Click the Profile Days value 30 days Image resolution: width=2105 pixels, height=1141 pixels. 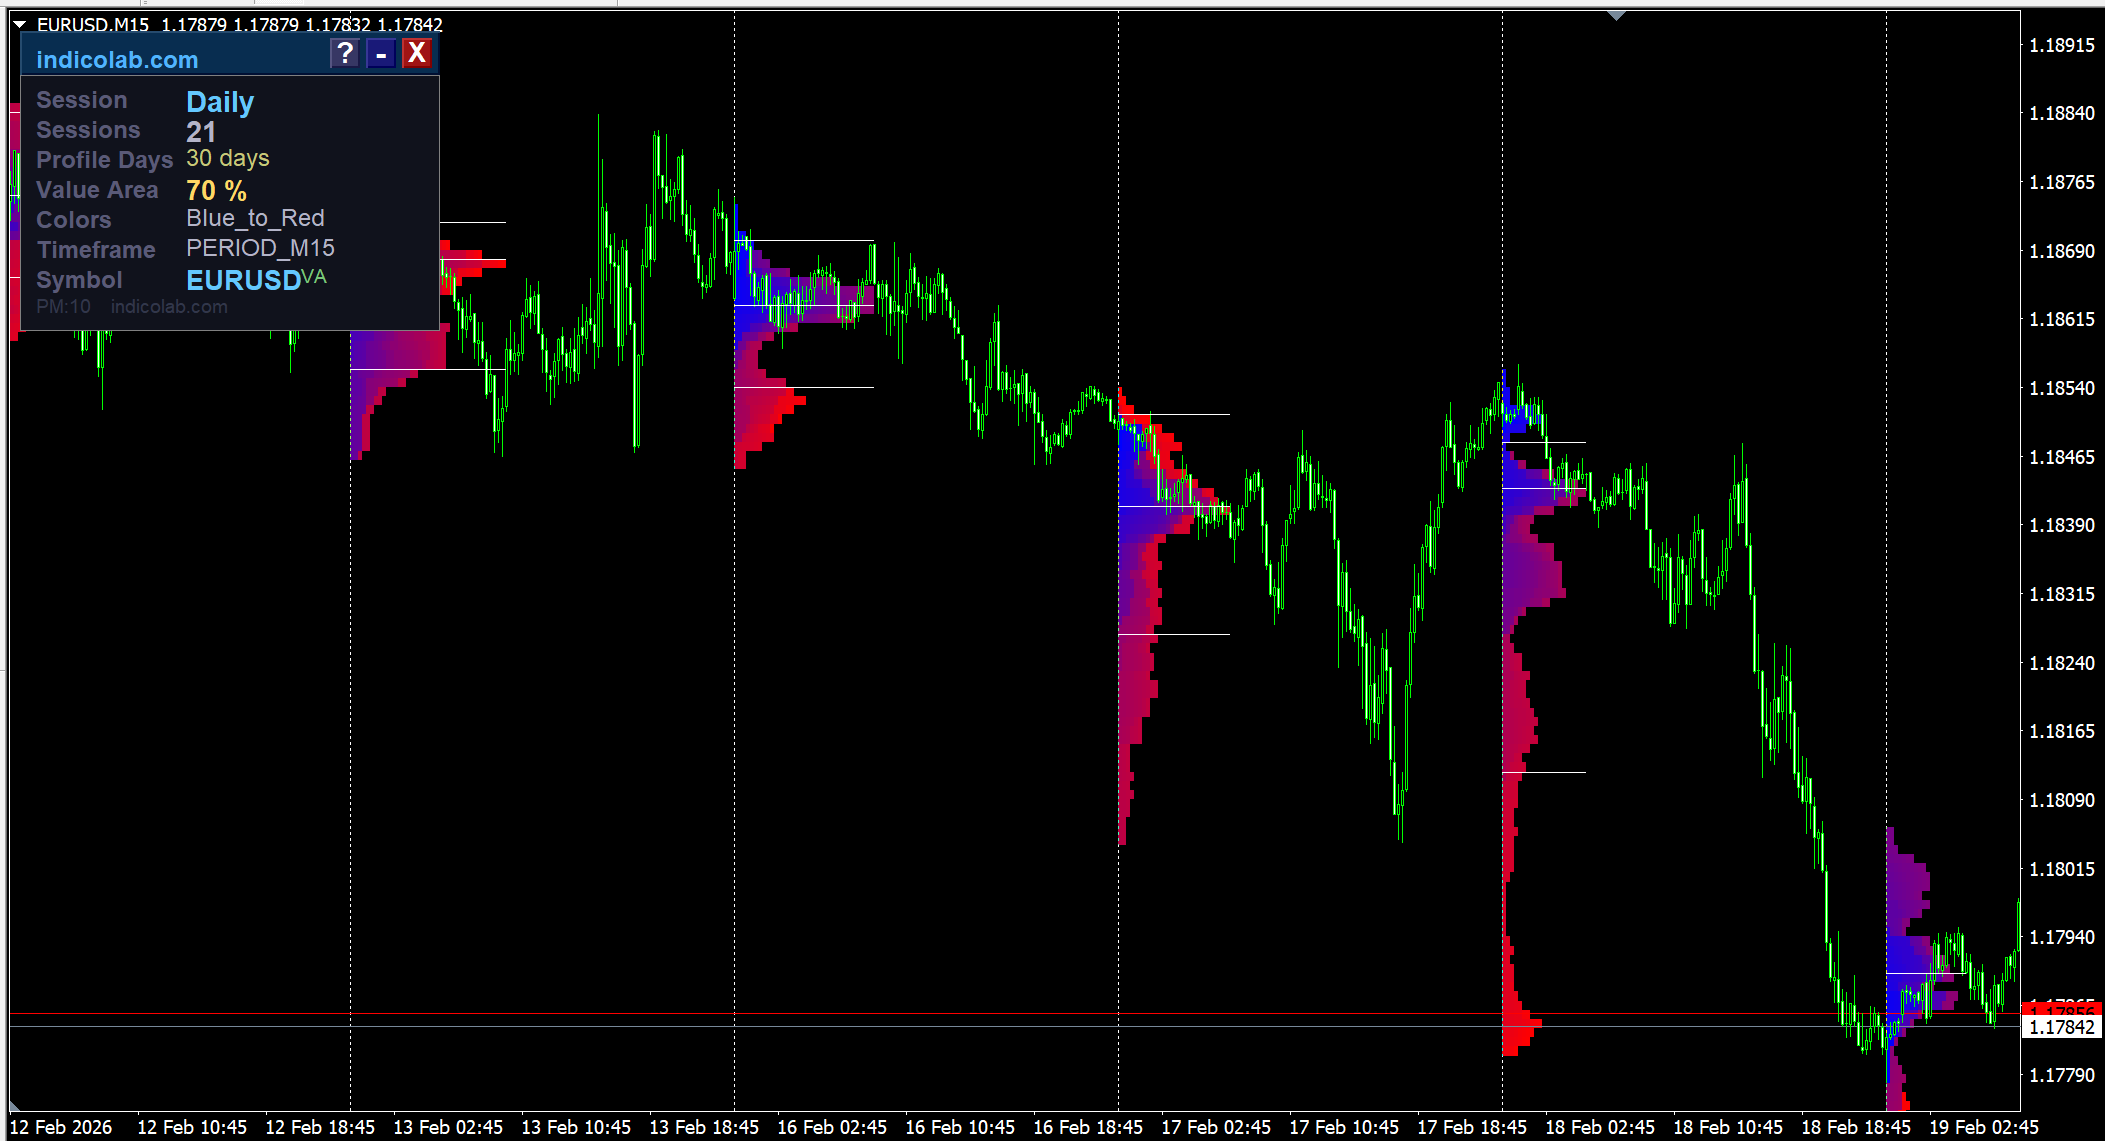coord(227,158)
